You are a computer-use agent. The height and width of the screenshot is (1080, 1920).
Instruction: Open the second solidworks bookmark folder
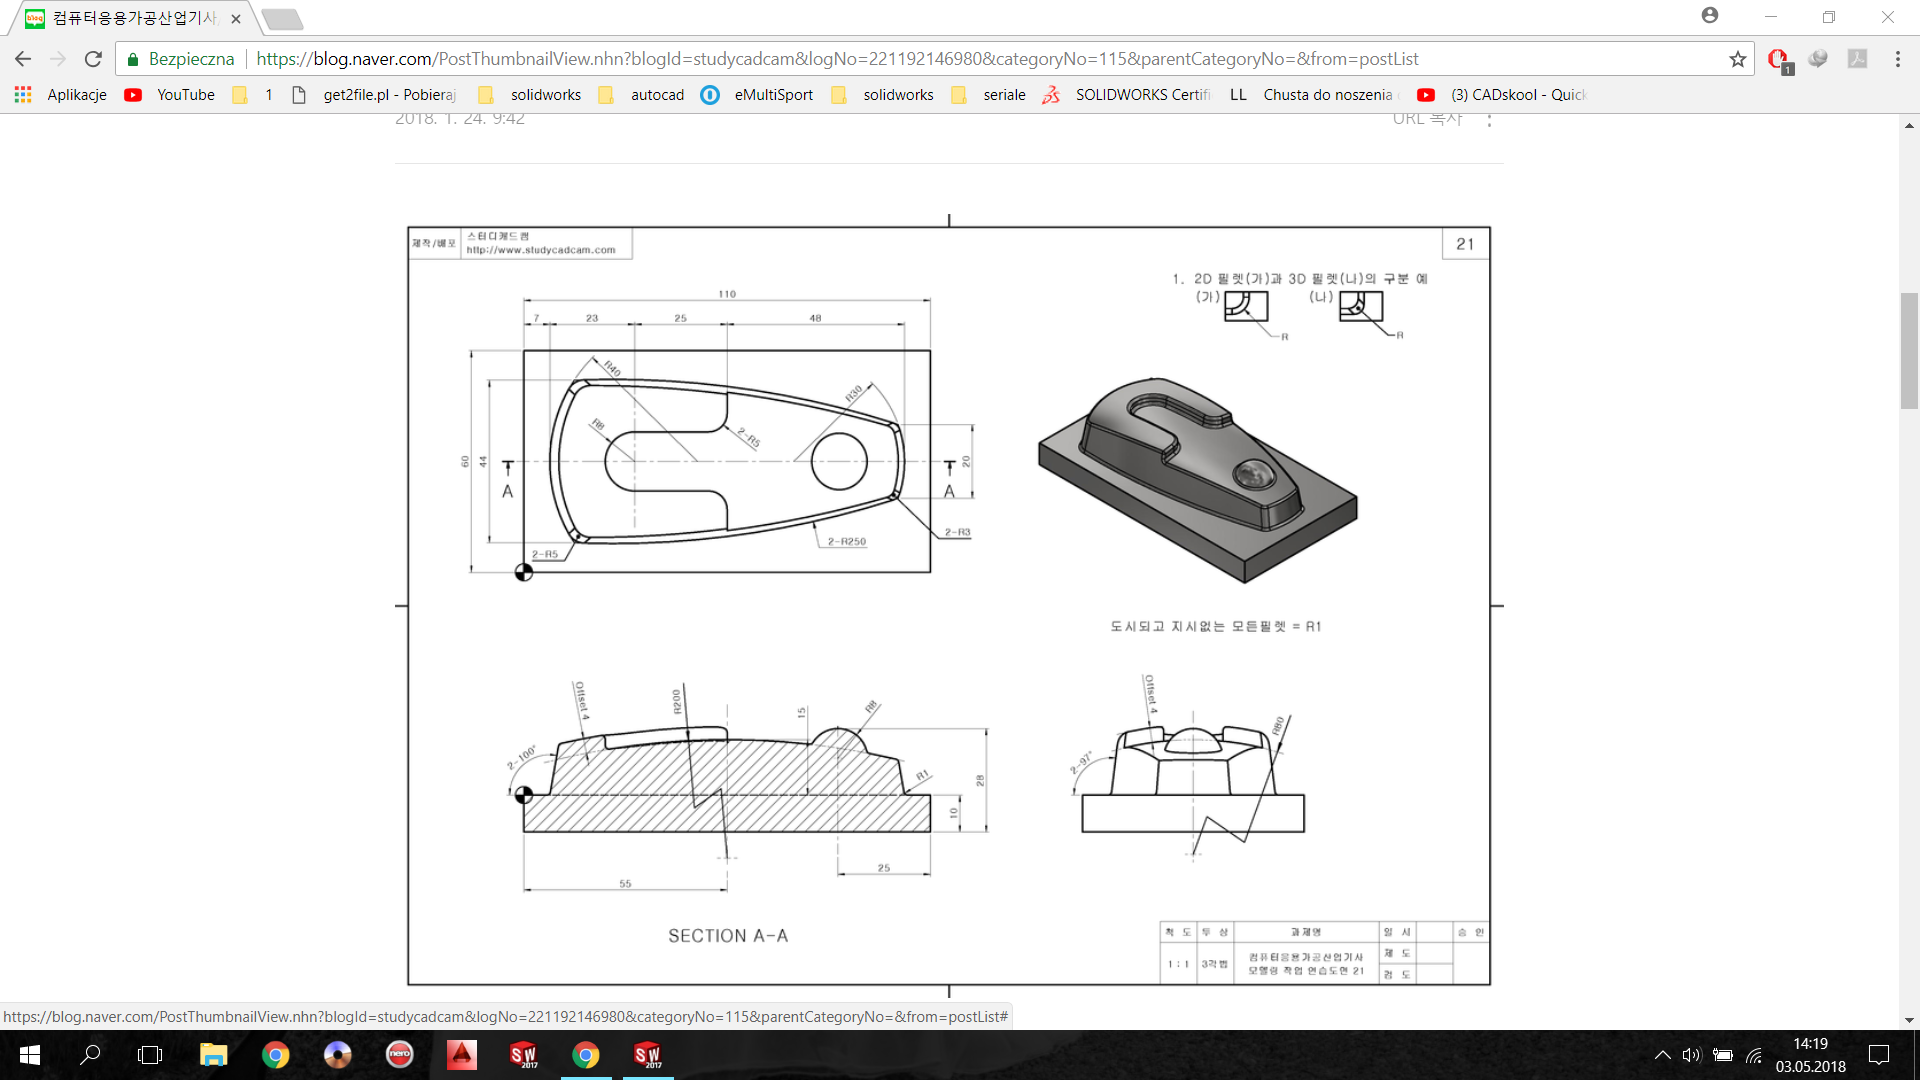[x=883, y=95]
